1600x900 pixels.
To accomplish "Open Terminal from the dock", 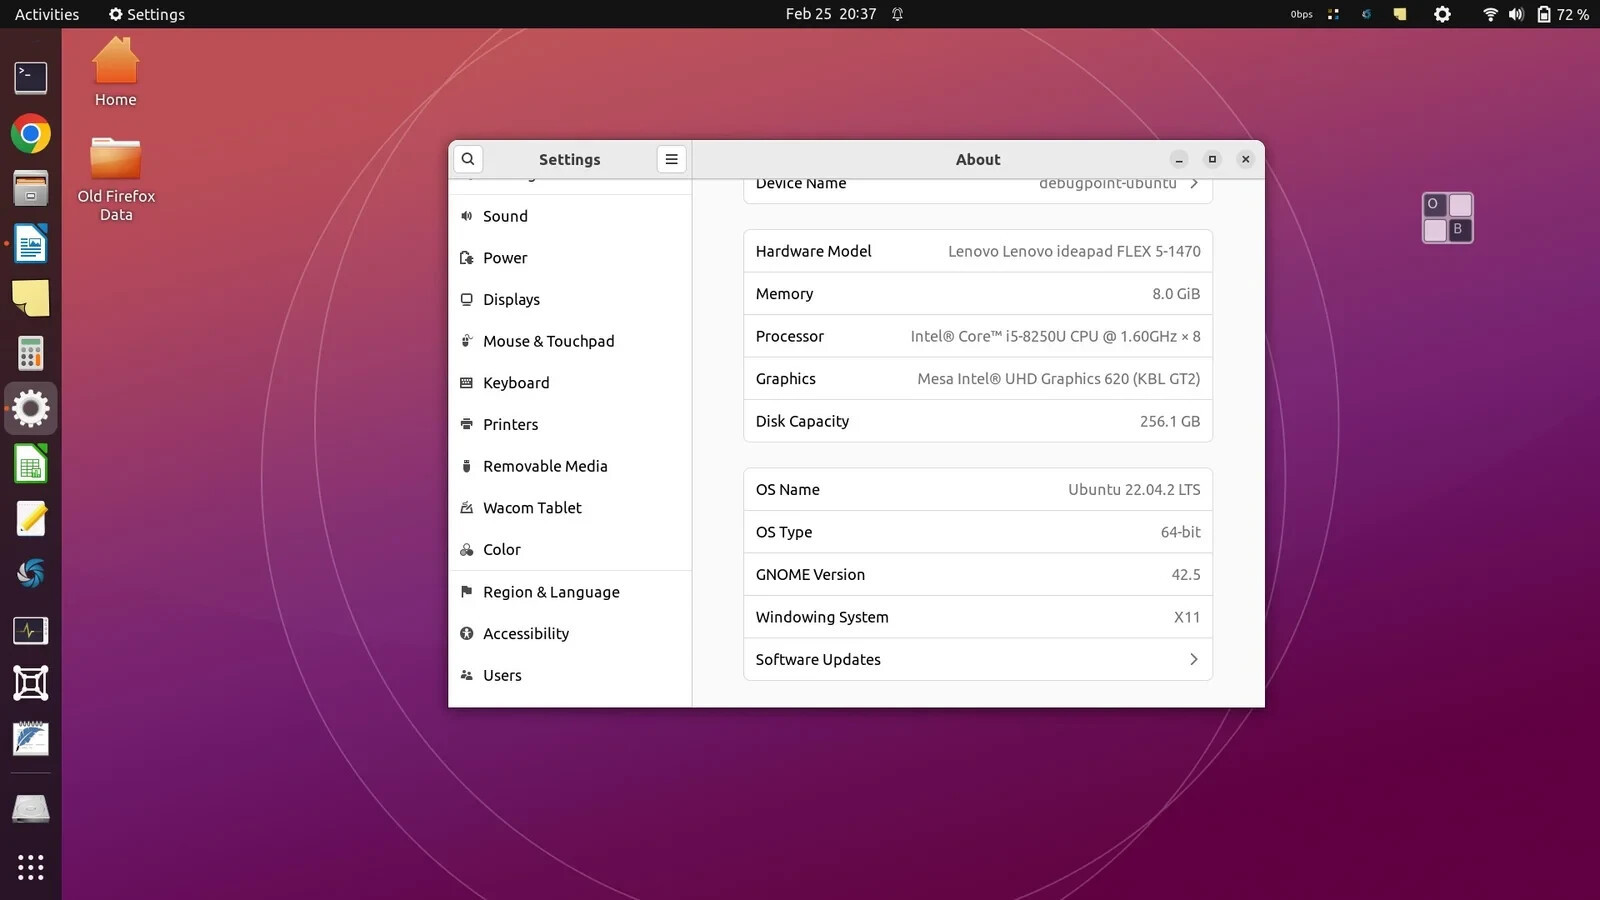I will click(x=31, y=78).
